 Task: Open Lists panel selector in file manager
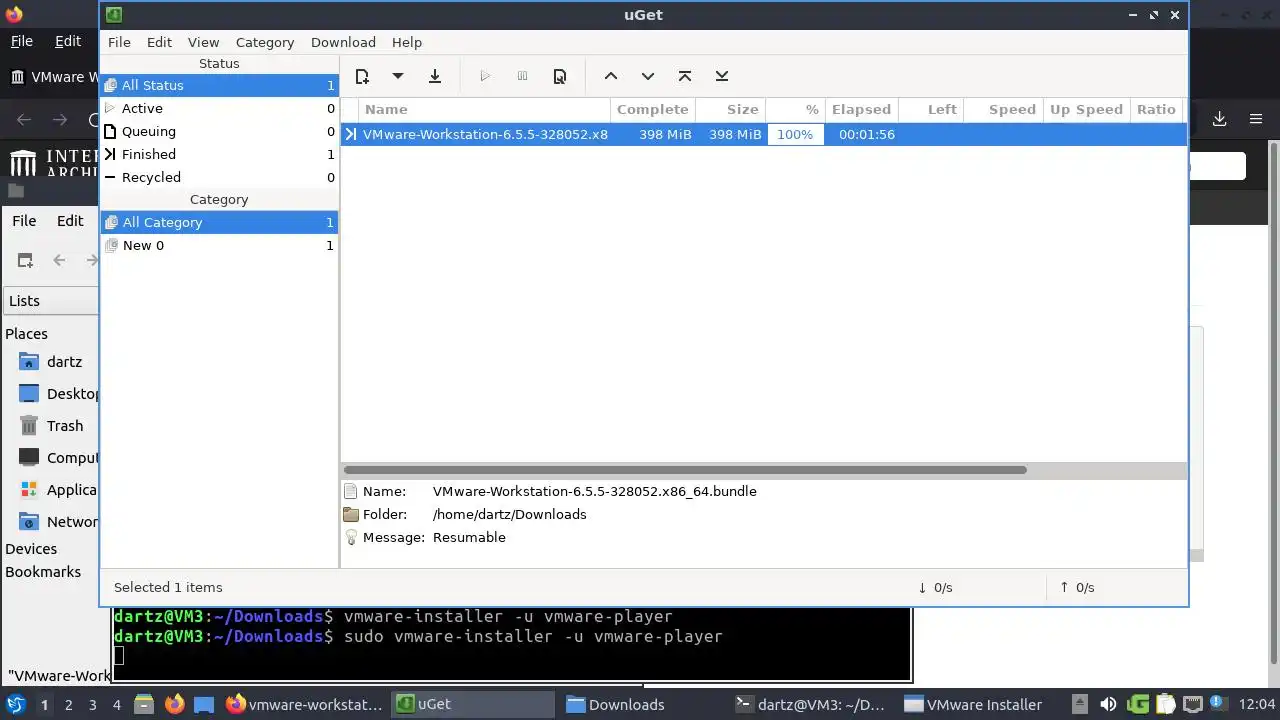[x=50, y=301]
